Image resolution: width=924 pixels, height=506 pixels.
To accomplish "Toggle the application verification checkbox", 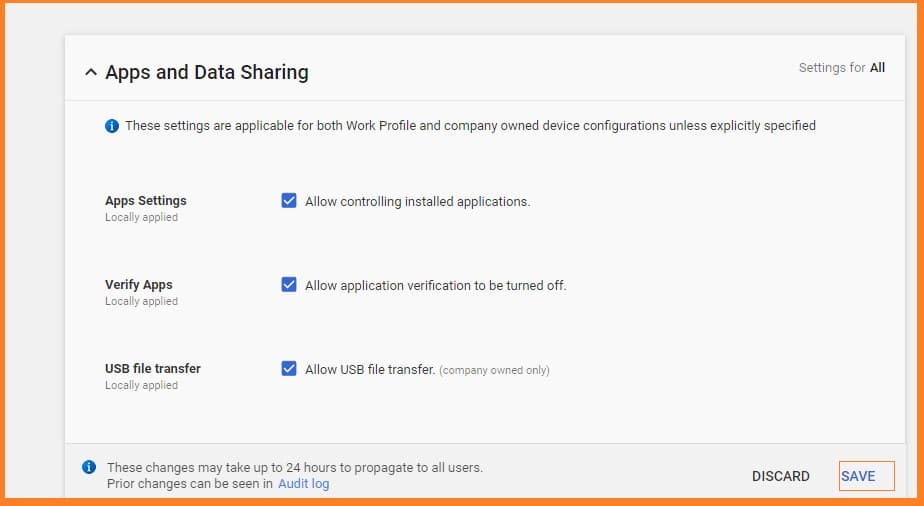I will point(289,285).
